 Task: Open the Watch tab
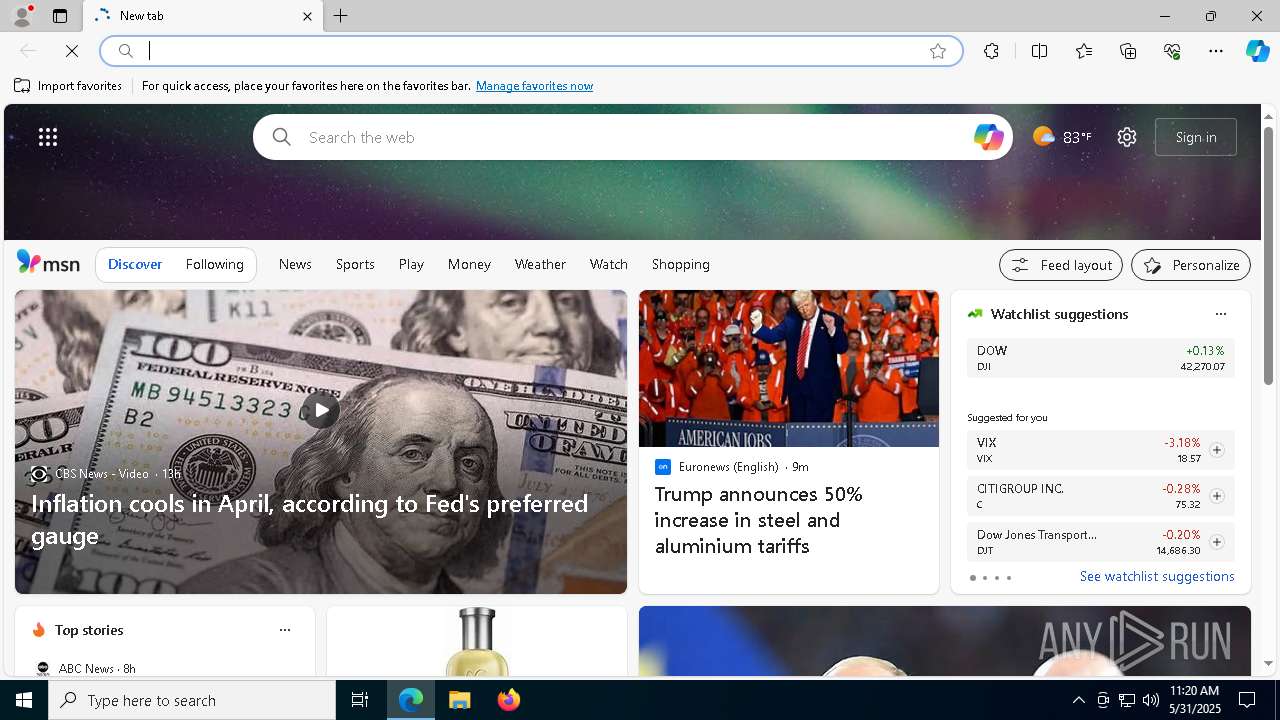pyautogui.click(x=609, y=264)
